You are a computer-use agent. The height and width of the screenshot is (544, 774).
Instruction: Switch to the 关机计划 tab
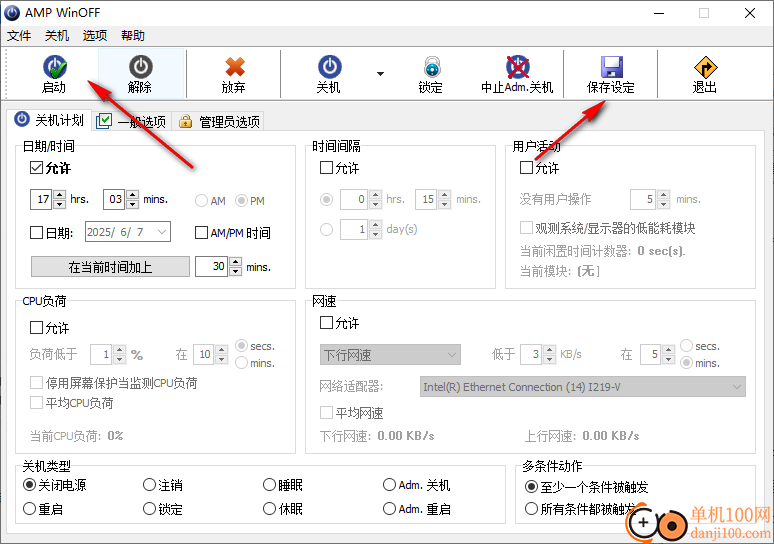(49, 120)
